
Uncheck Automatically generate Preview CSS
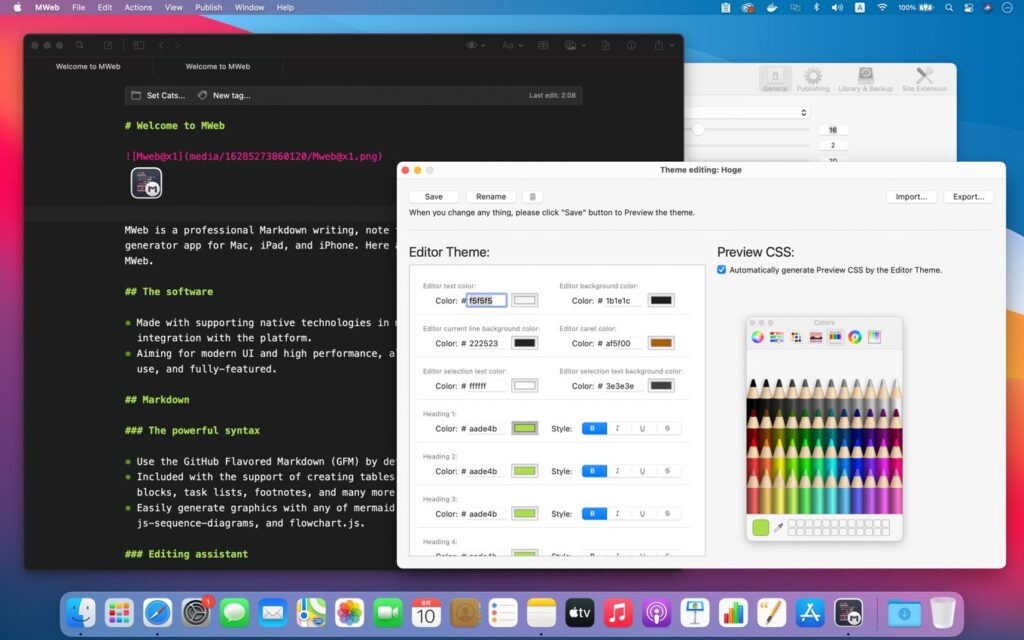click(x=721, y=269)
